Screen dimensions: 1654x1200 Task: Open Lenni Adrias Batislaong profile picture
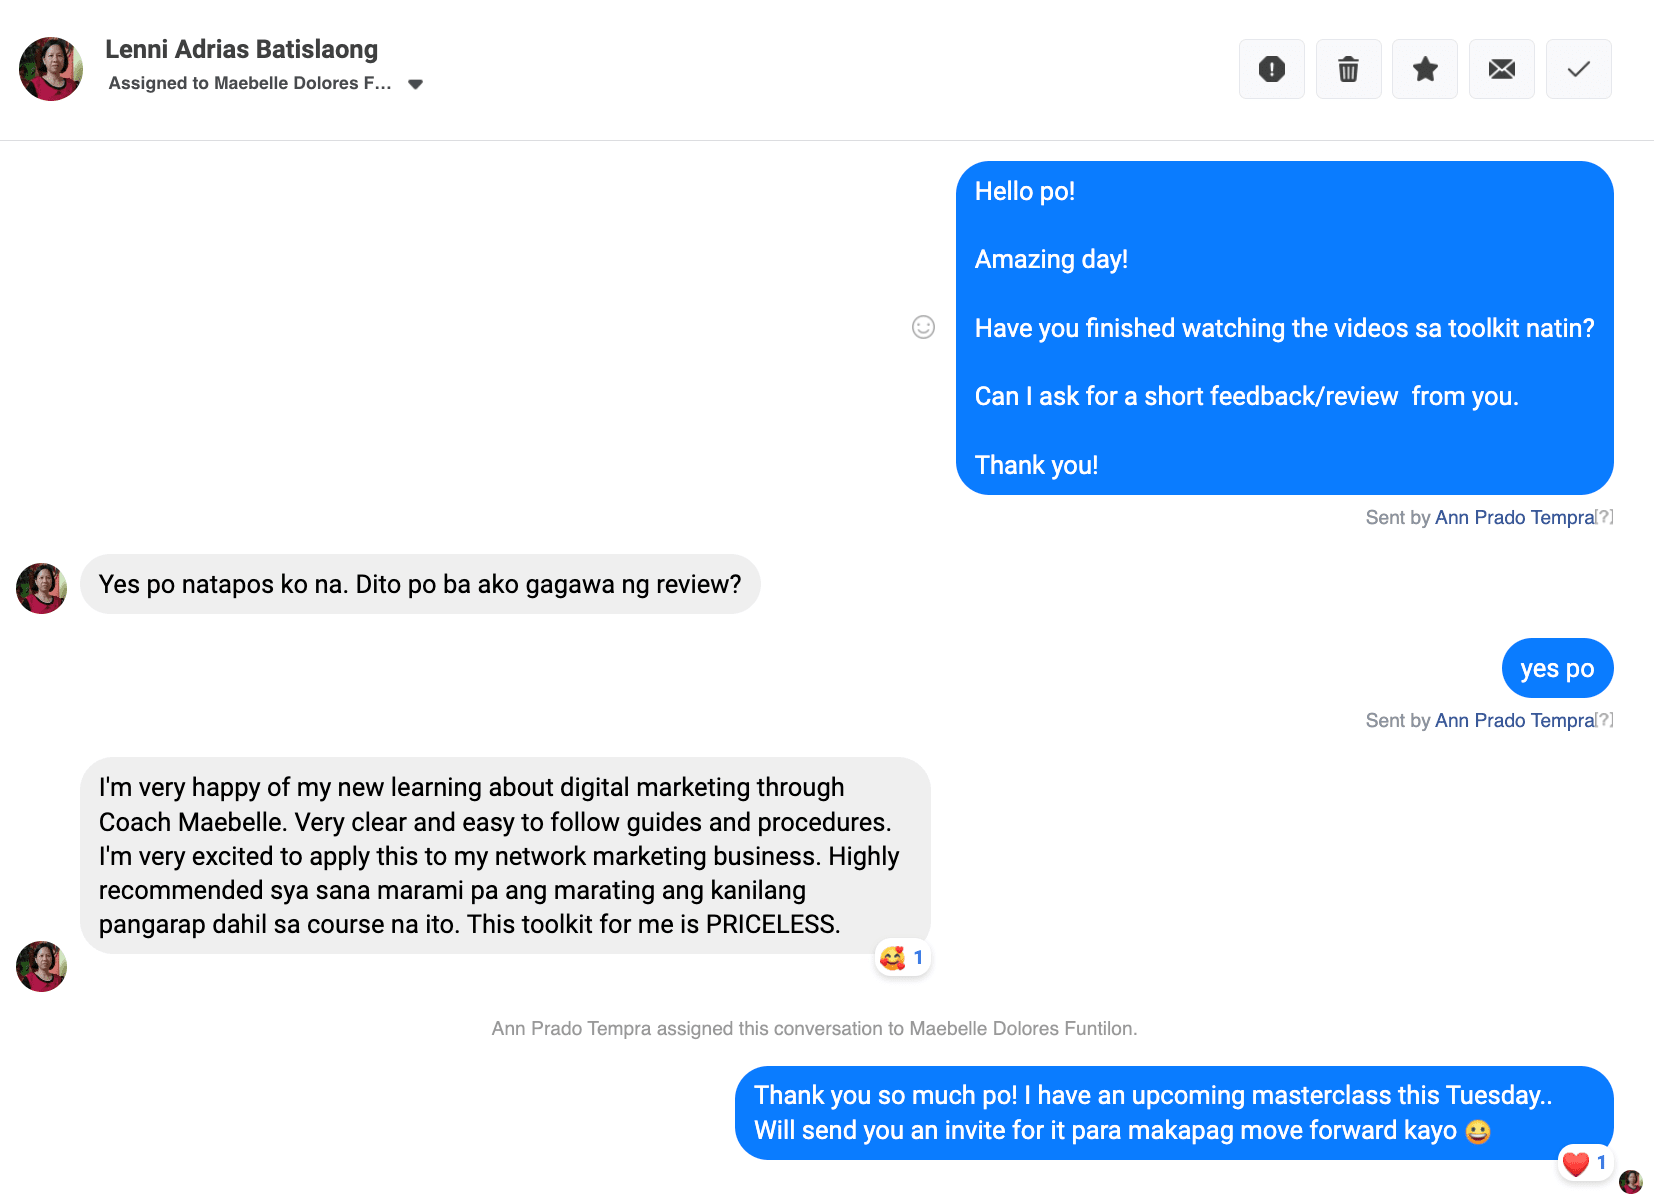(x=51, y=69)
